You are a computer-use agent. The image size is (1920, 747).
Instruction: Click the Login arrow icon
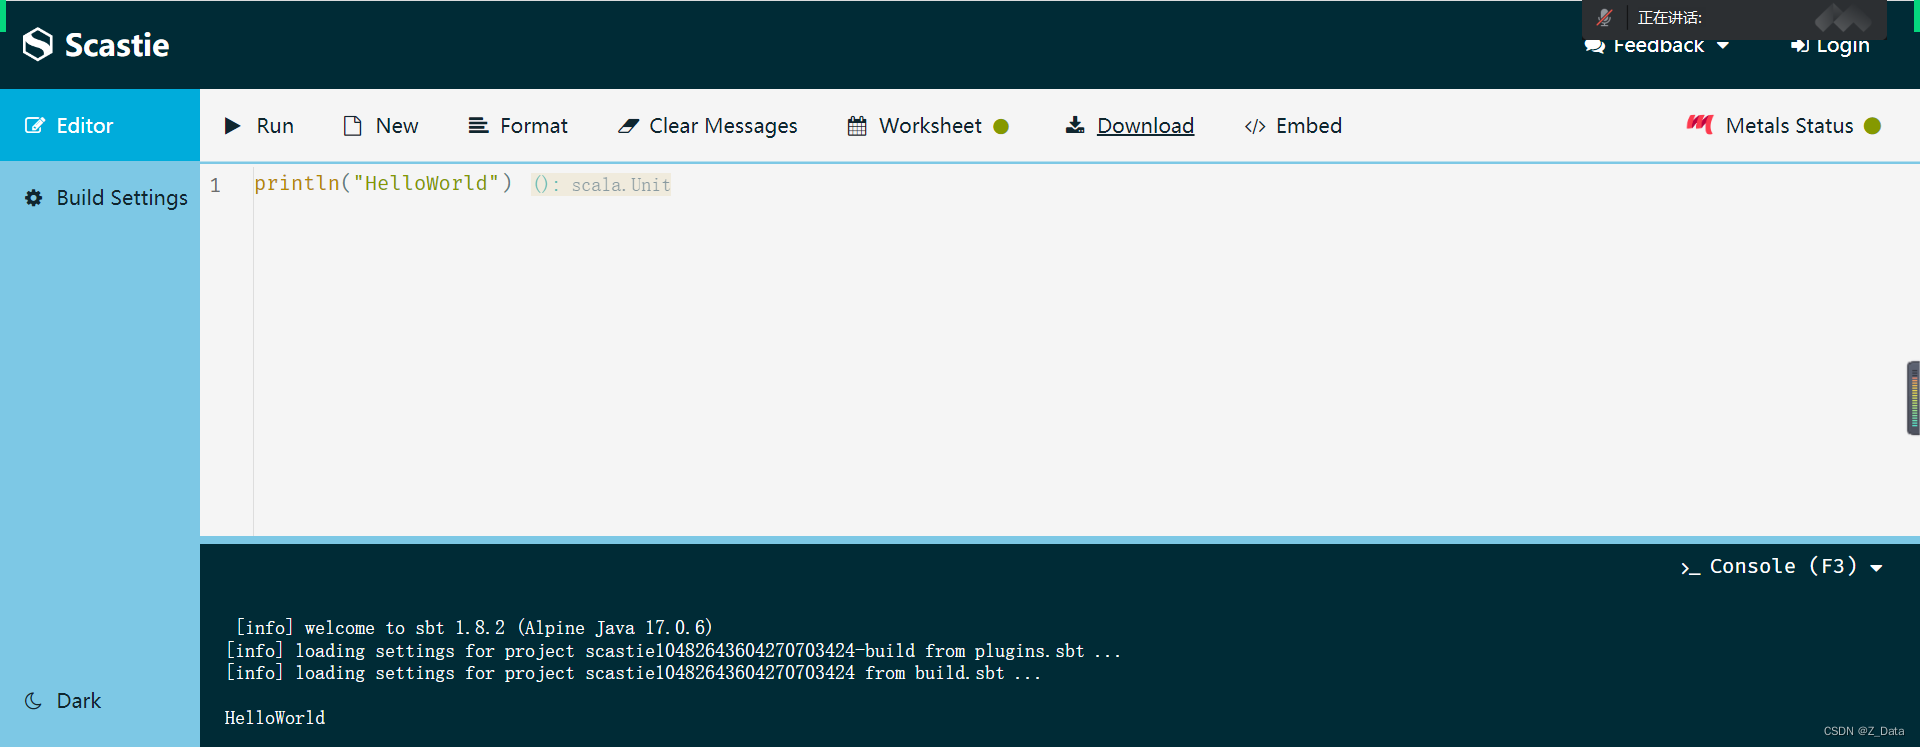click(1800, 46)
